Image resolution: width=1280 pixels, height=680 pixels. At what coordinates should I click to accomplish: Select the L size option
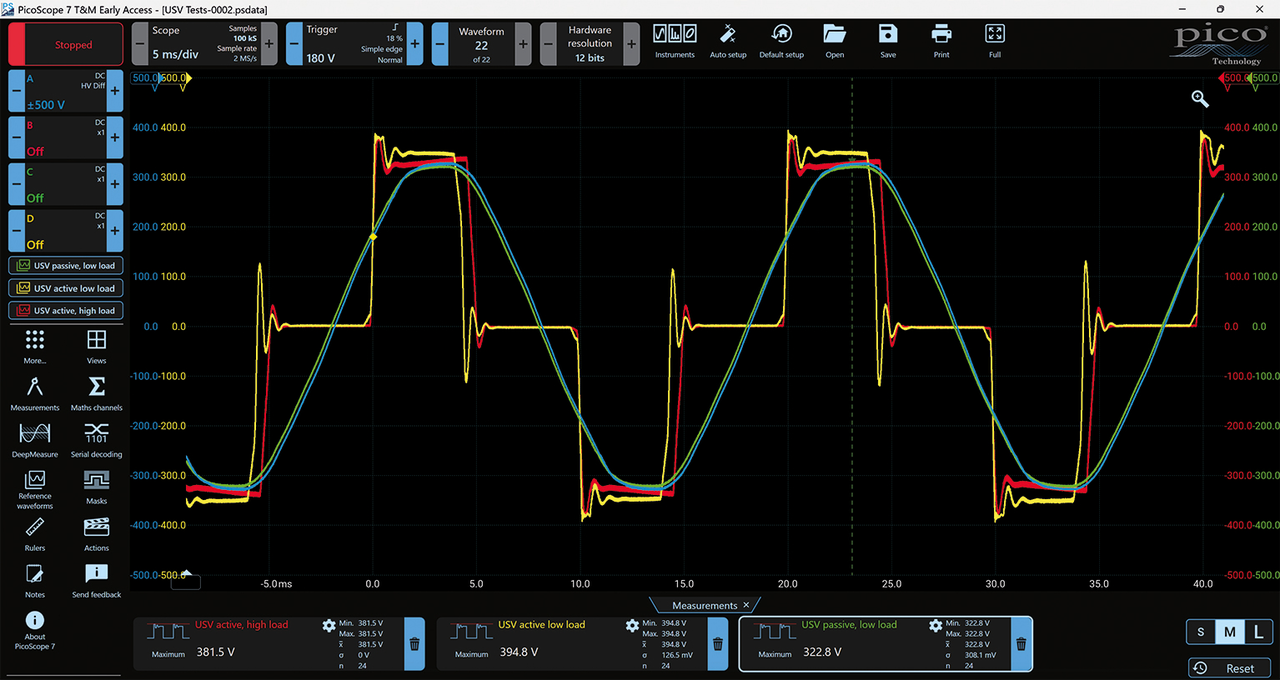pyautogui.click(x=1258, y=632)
